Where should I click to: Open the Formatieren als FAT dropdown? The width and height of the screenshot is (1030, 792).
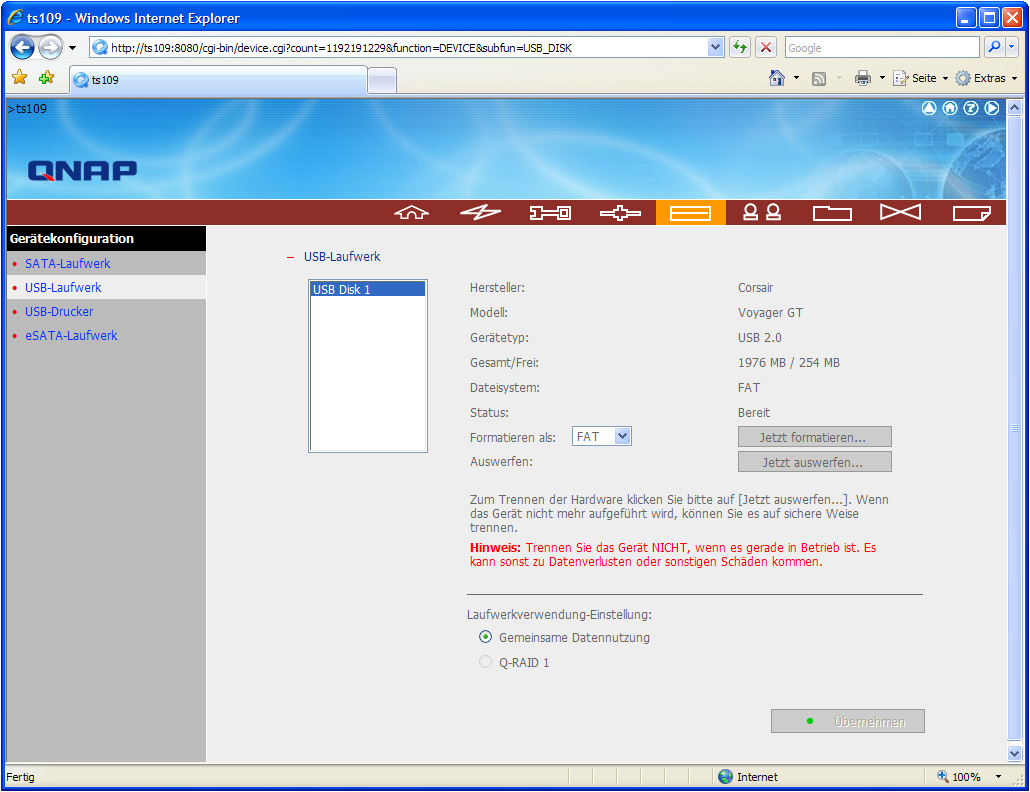click(602, 436)
